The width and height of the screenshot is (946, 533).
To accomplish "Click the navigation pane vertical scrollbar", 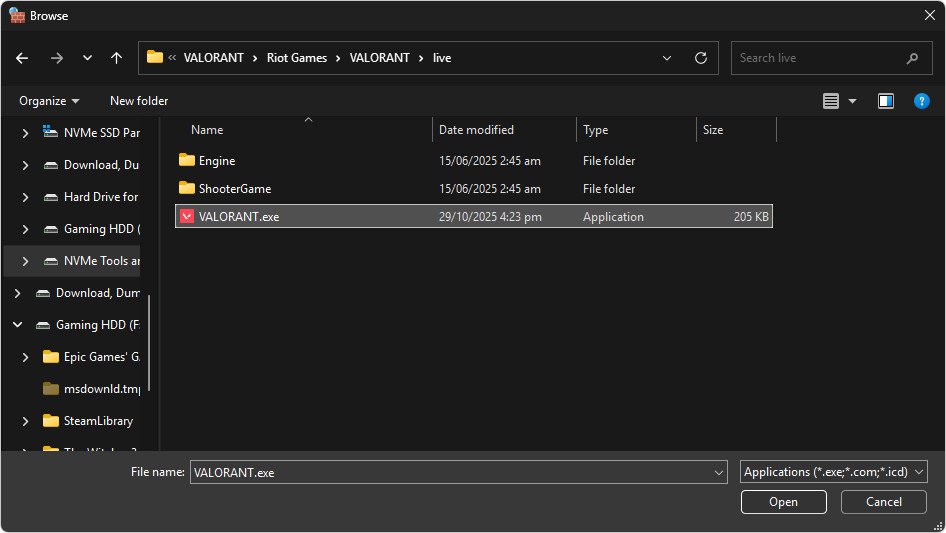I will pyautogui.click(x=149, y=342).
